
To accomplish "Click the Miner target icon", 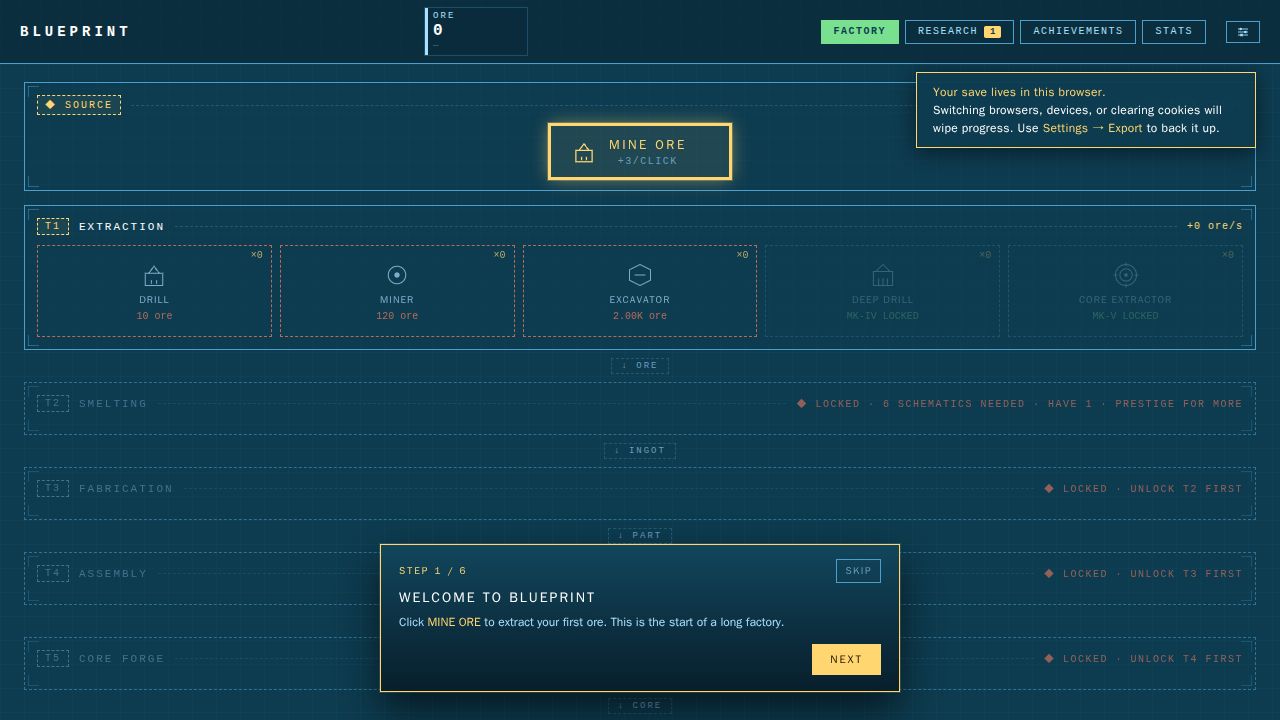I will click(397, 275).
